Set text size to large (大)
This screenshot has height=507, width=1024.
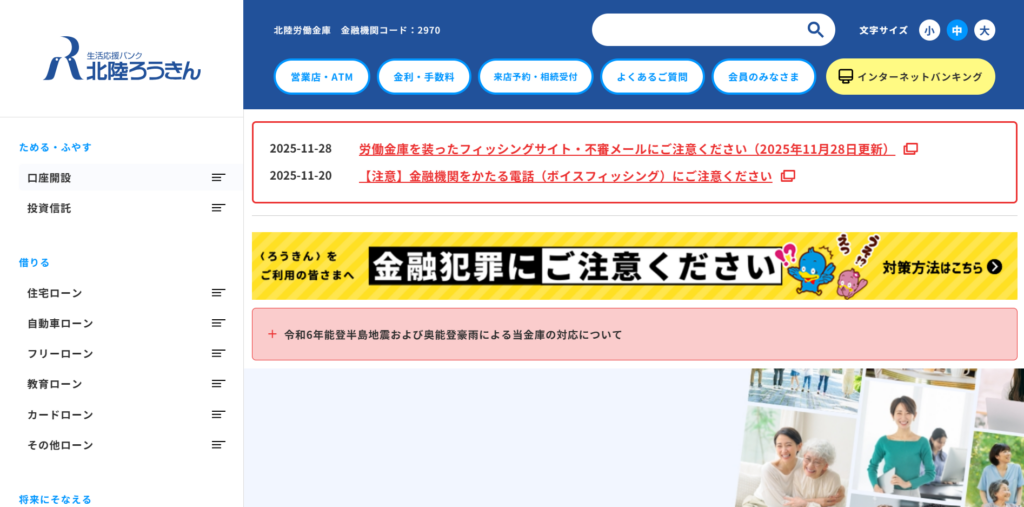click(985, 31)
